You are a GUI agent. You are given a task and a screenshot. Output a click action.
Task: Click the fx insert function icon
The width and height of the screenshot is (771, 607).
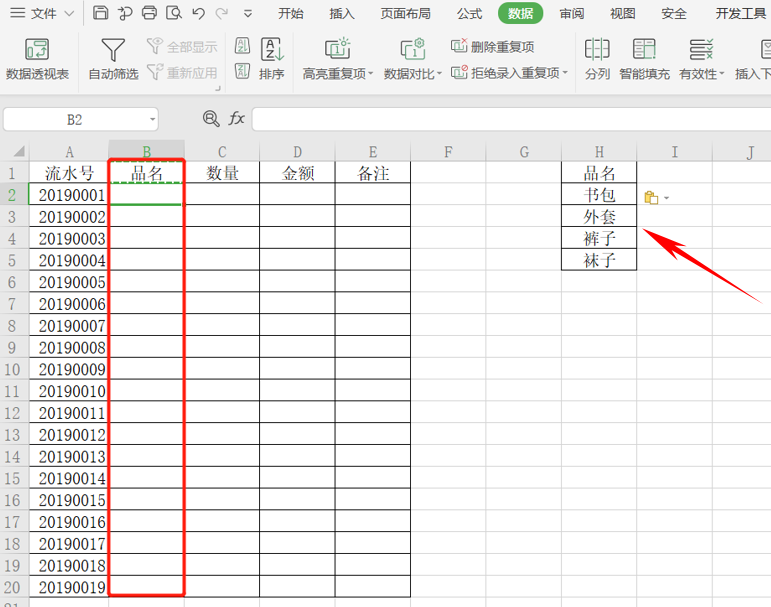tap(237, 119)
